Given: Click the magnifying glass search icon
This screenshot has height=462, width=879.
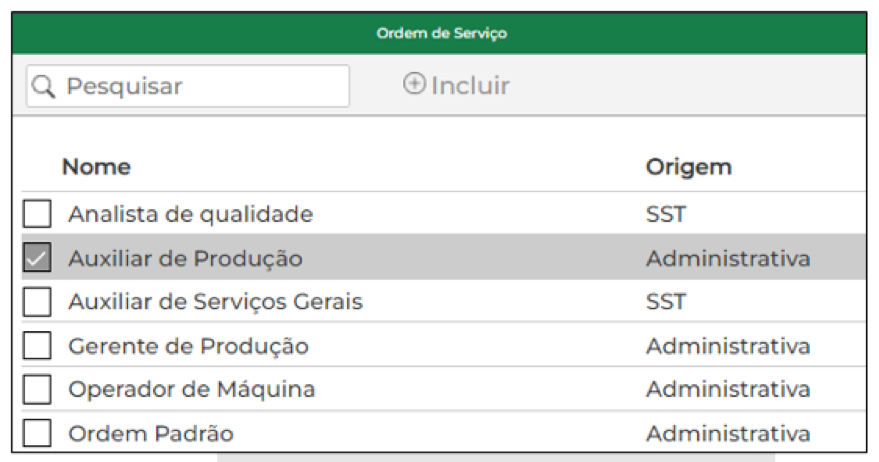Looking at the screenshot, I should pyautogui.click(x=43, y=86).
